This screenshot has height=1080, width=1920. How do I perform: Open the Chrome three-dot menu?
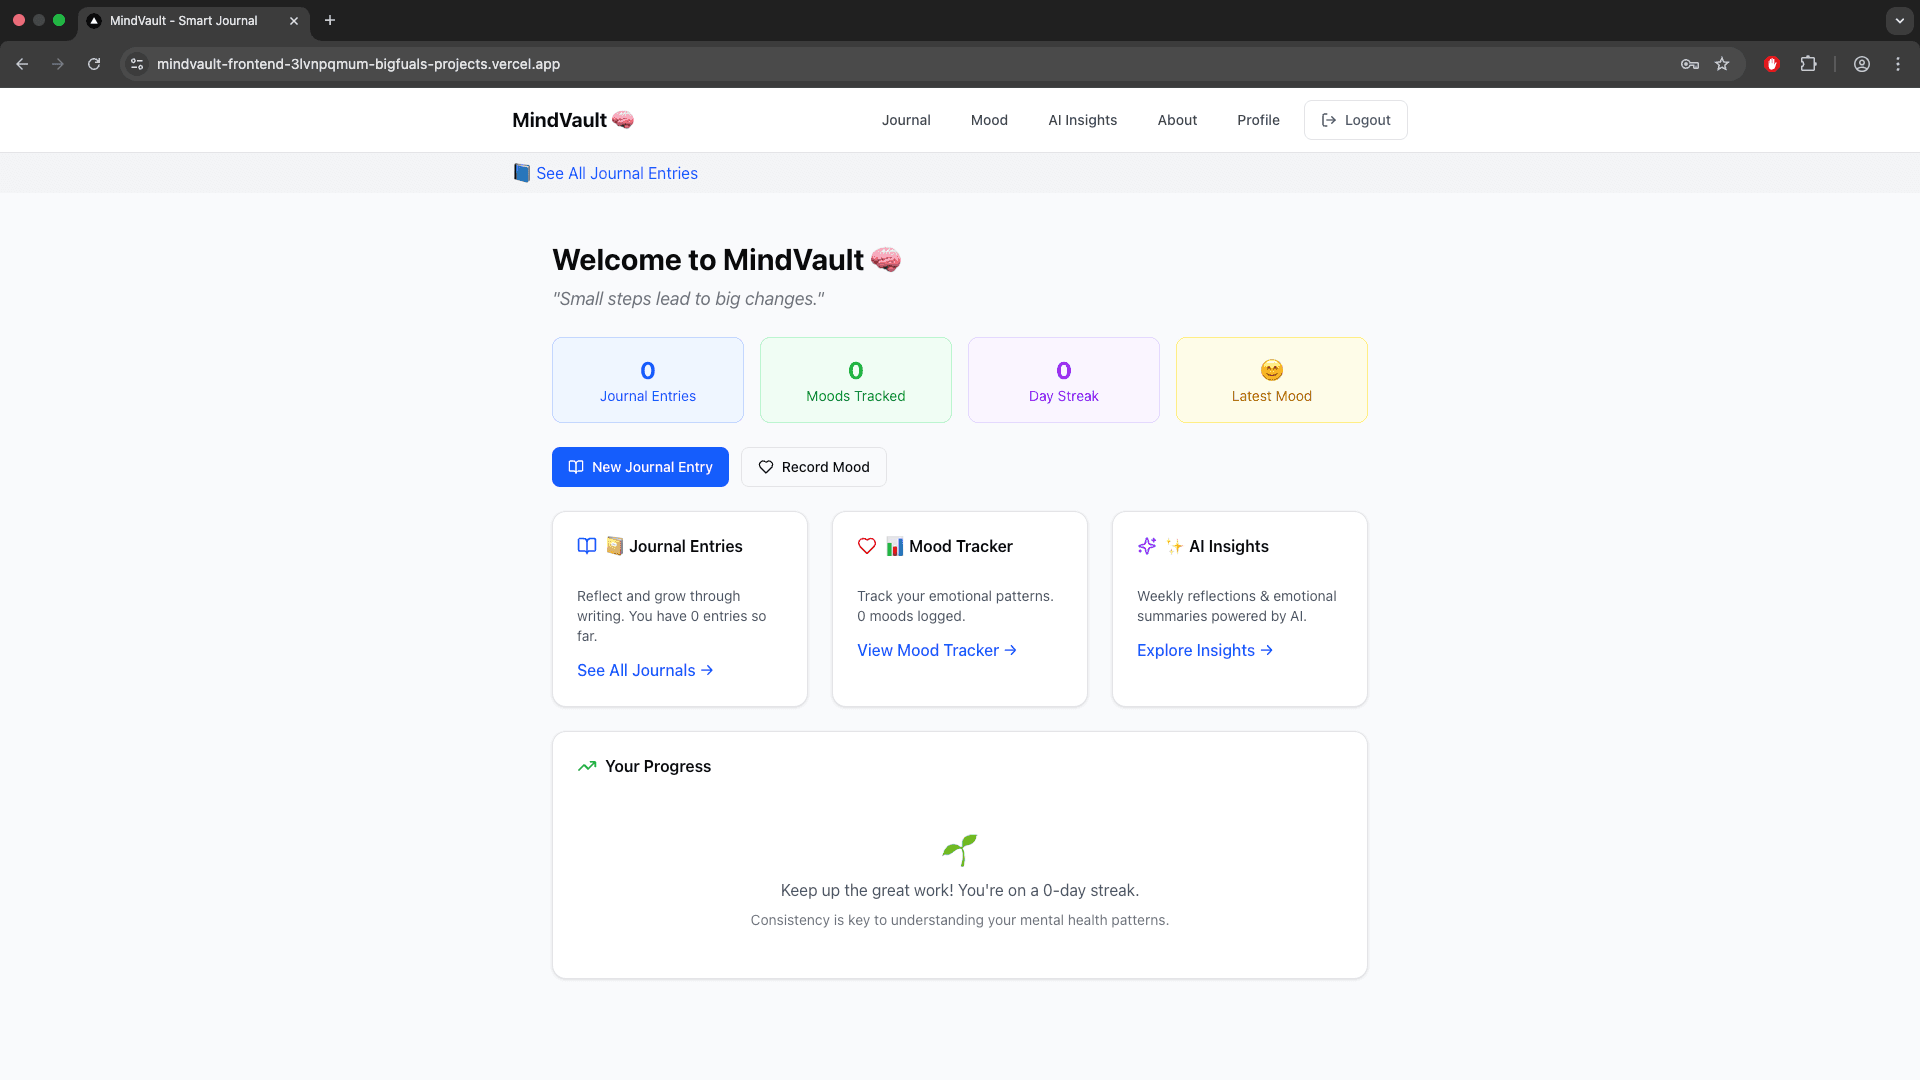tap(1898, 64)
